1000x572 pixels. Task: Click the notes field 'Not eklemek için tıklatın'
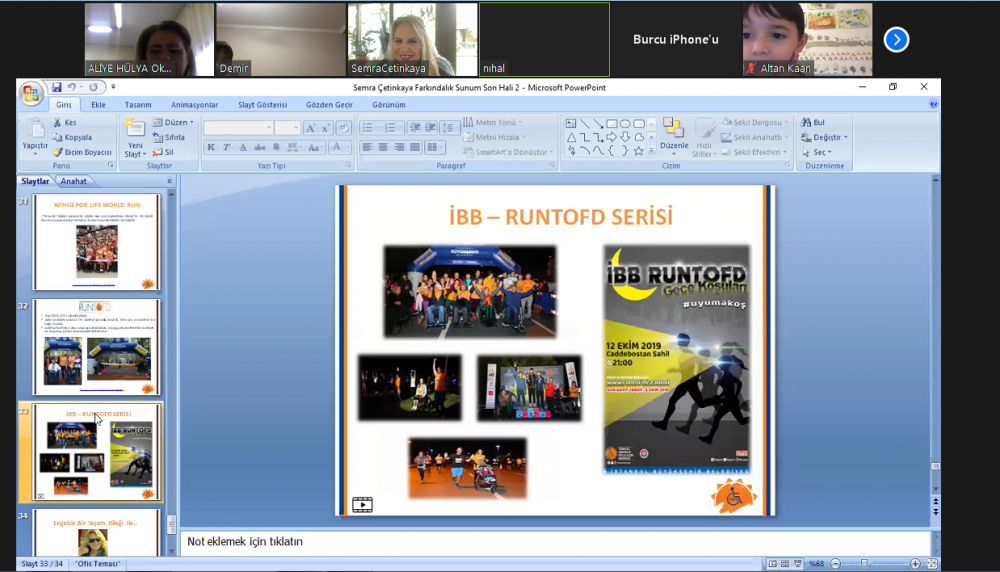click(x=555, y=541)
